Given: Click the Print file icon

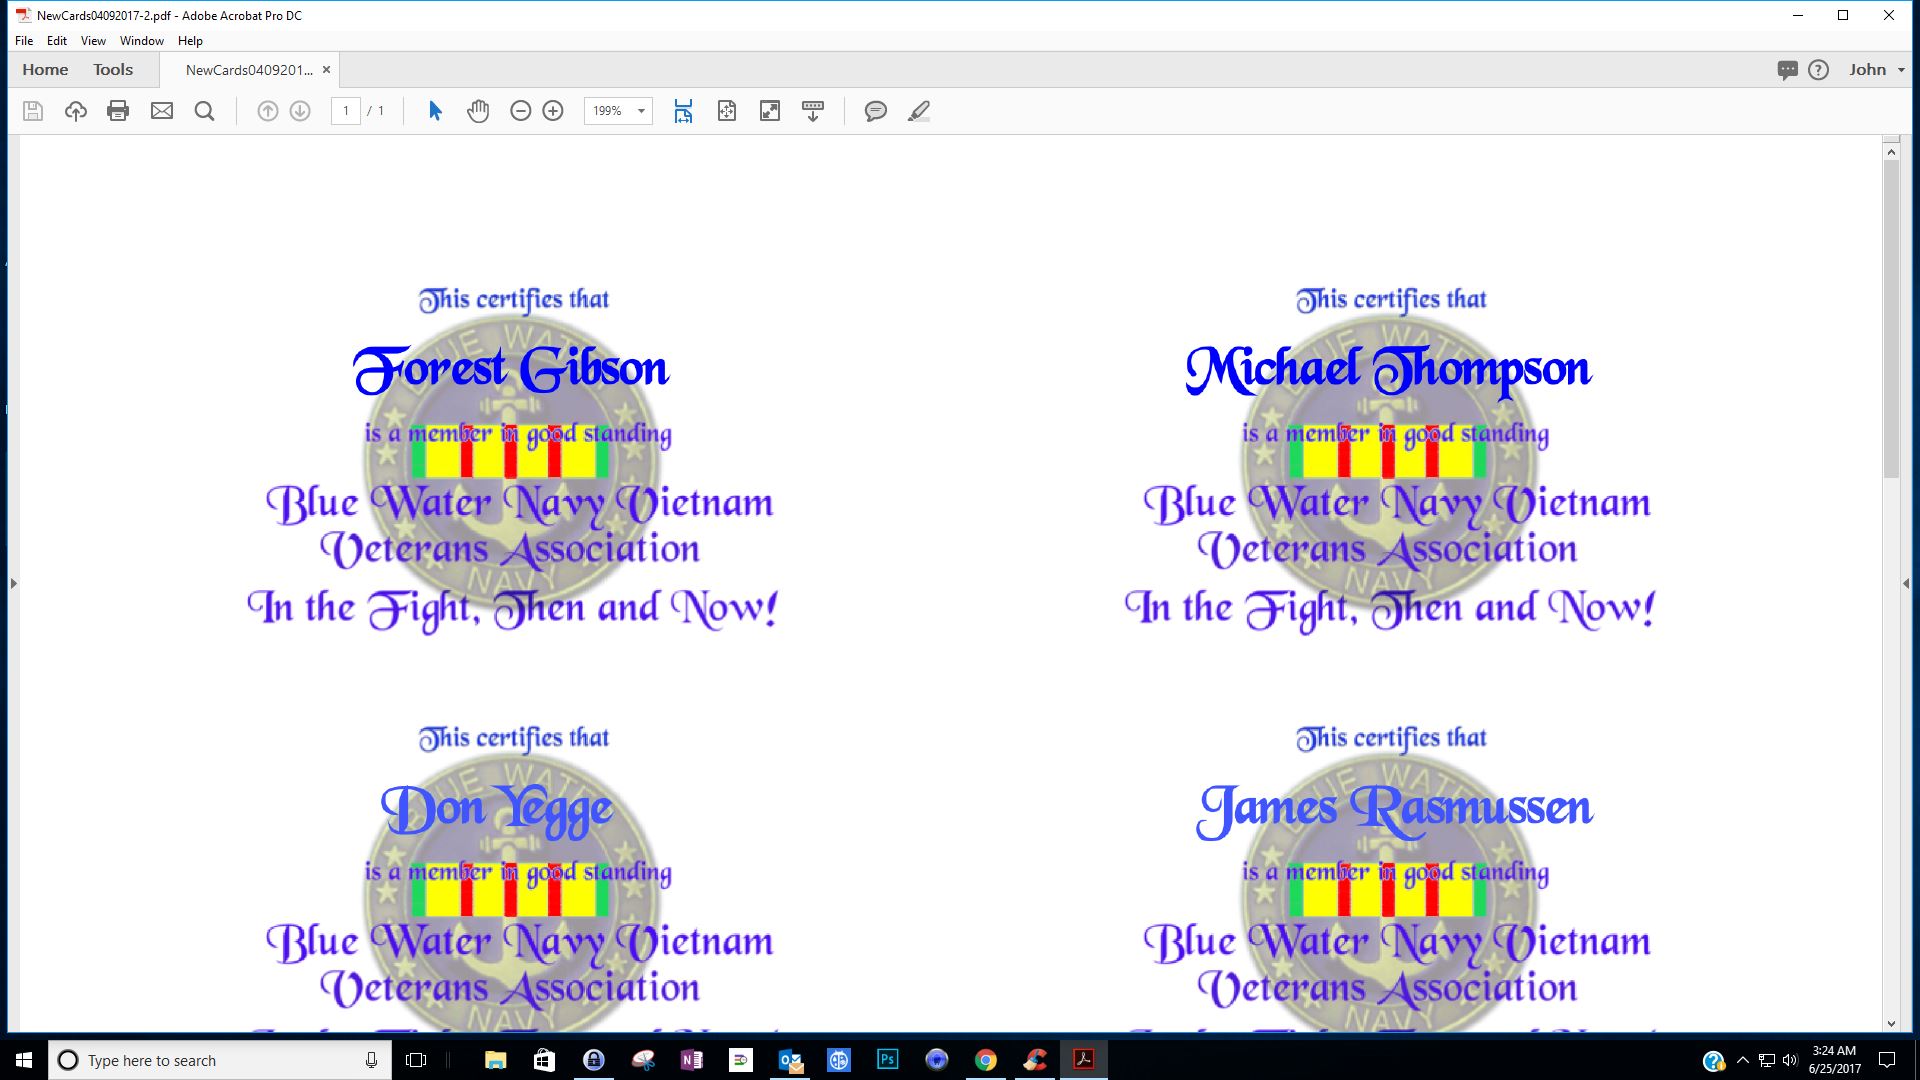Looking at the screenshot, I should [118, 111].
